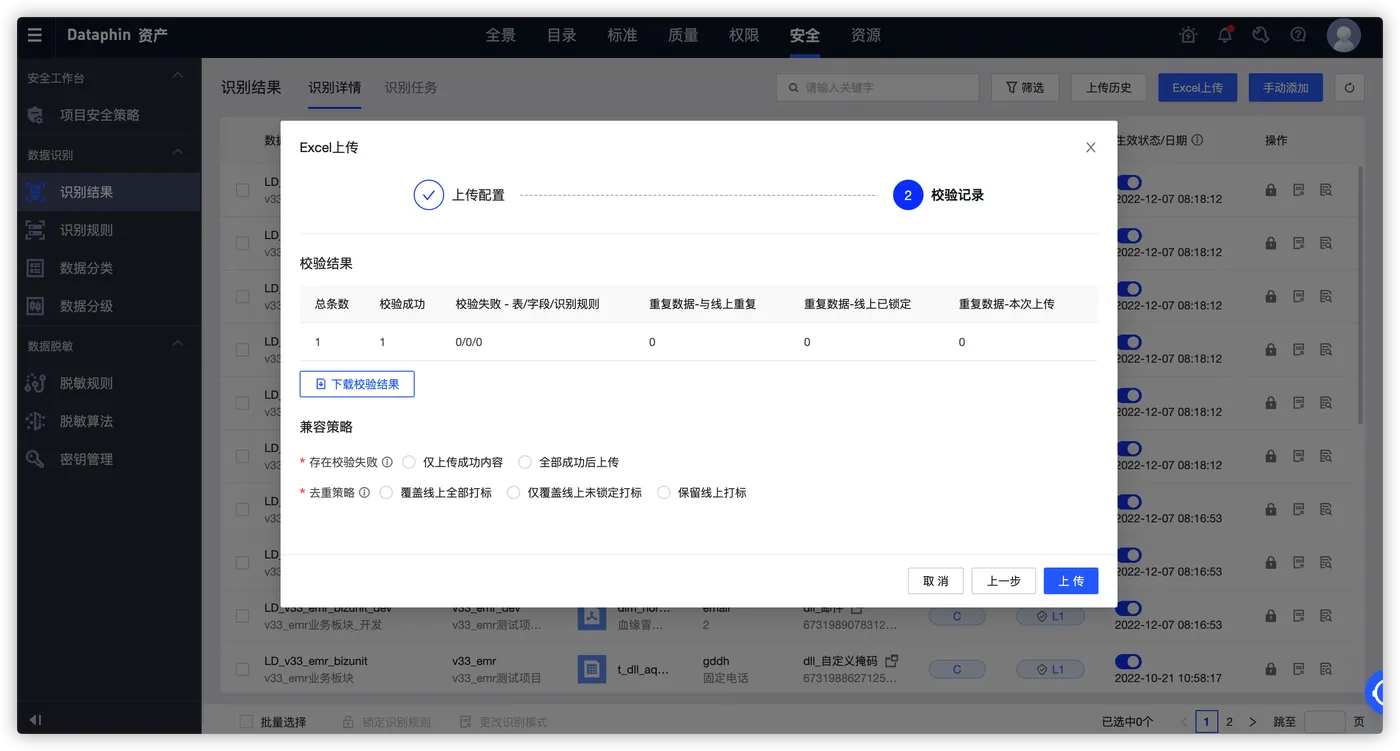Viewport: 1400px width, 751px height.
Task: Switch to the 质量 top tab
Action: coord(683,35)
